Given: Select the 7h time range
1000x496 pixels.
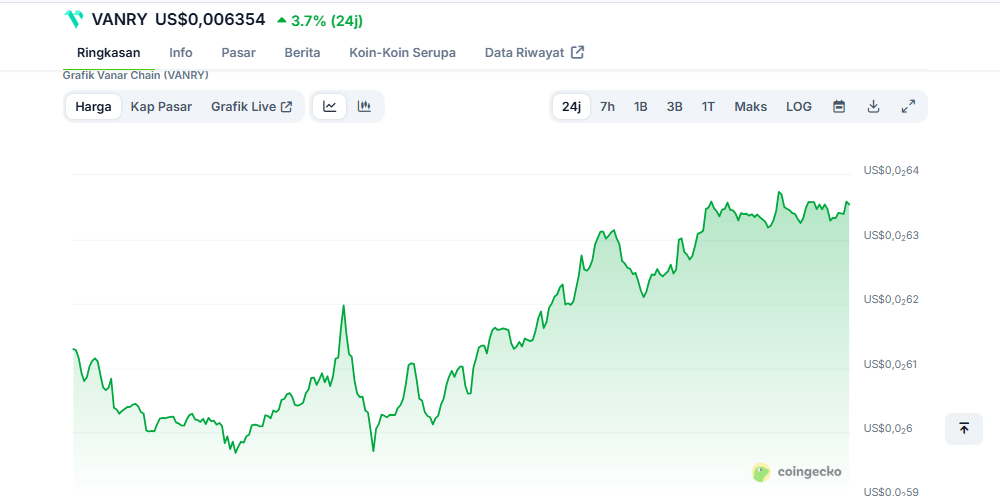Looking at the screenshot, I should [x=608, y=106].
